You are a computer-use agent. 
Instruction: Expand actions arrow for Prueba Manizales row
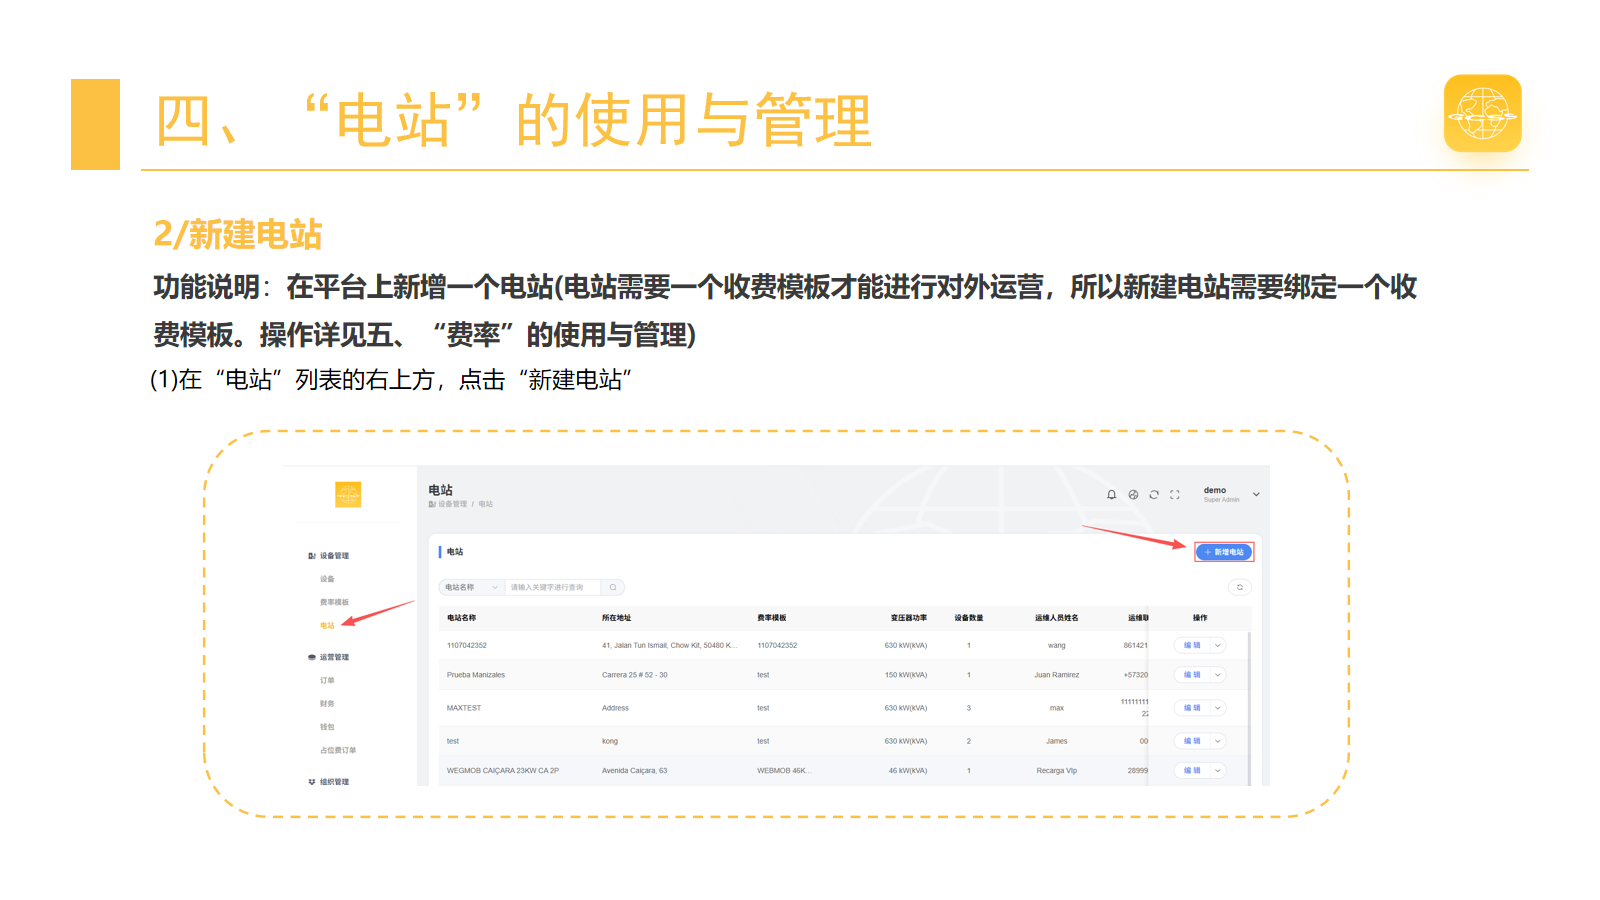click(1218, 675)
